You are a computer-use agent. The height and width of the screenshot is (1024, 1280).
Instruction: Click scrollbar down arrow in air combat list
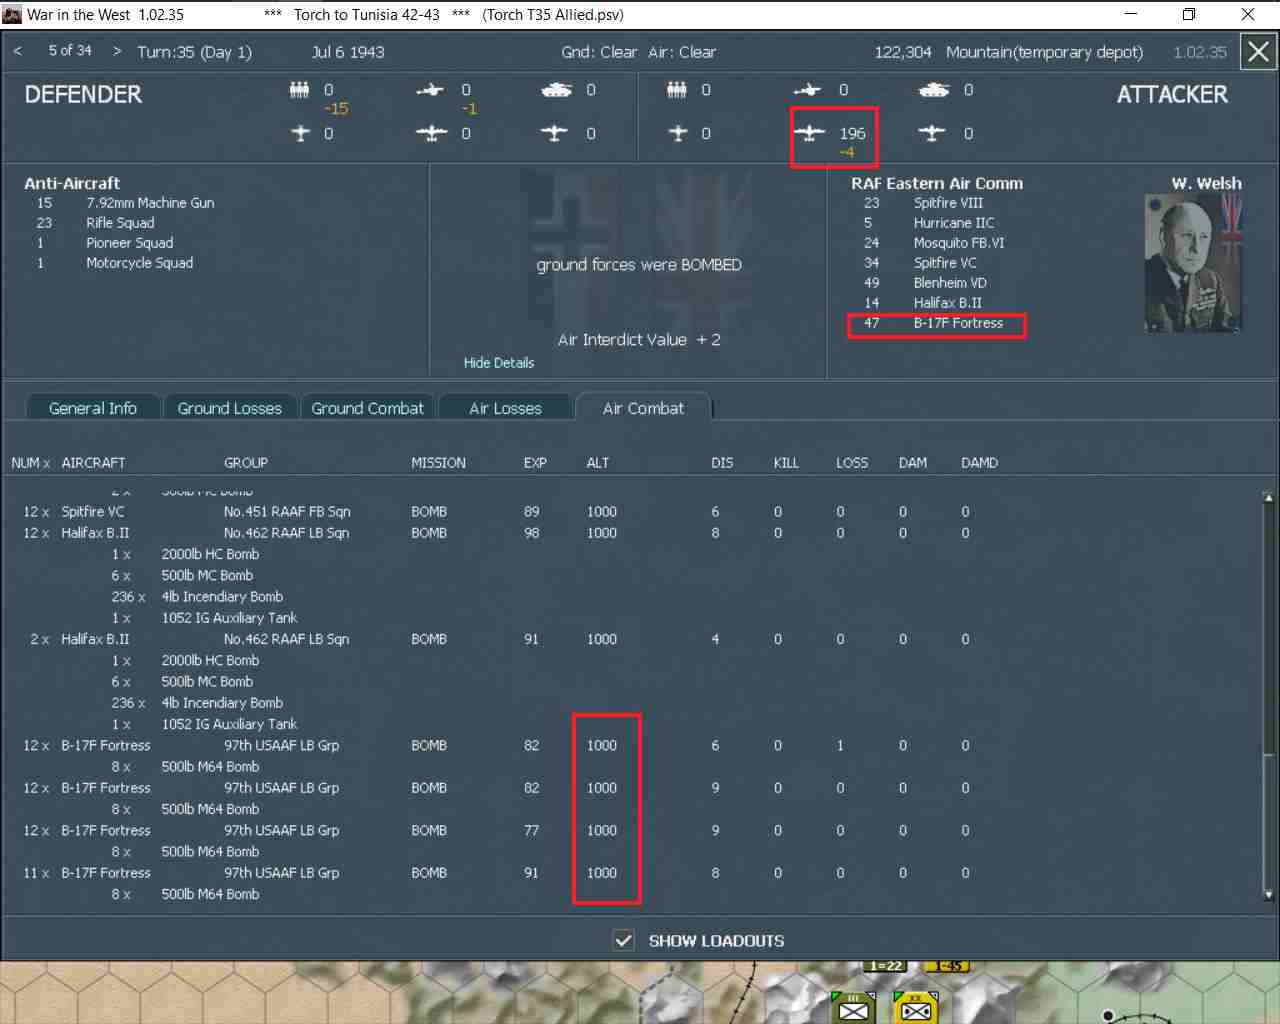point(1269,895)
